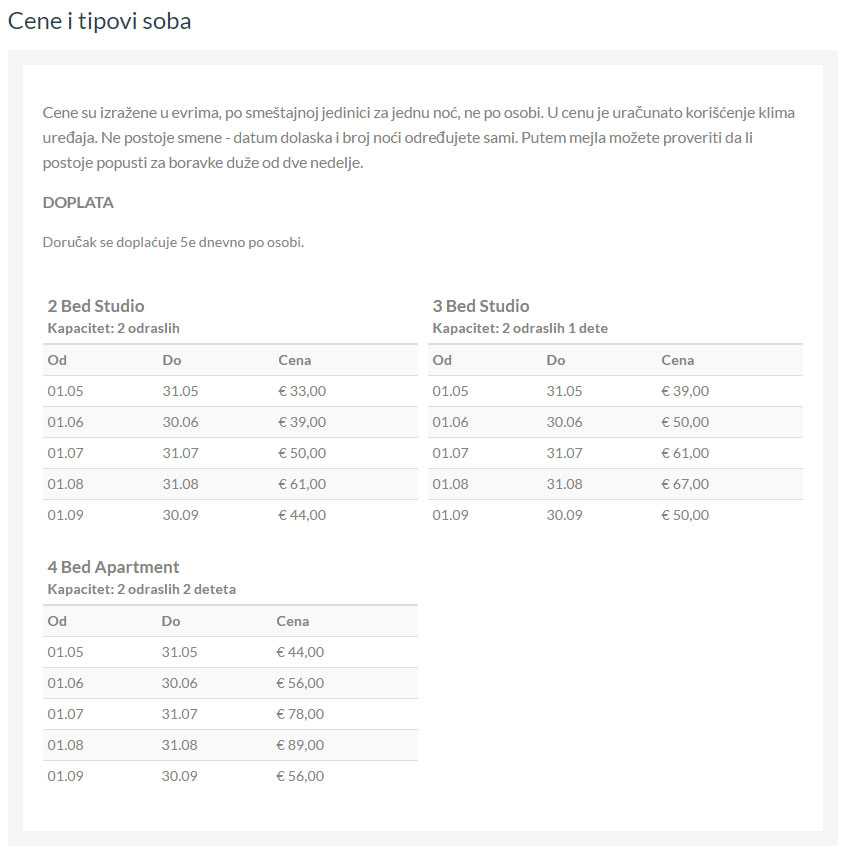Click the 01.09 start date in 3 Bed Studio table
This screenshot has height=855, width=850.
[450, 515]
